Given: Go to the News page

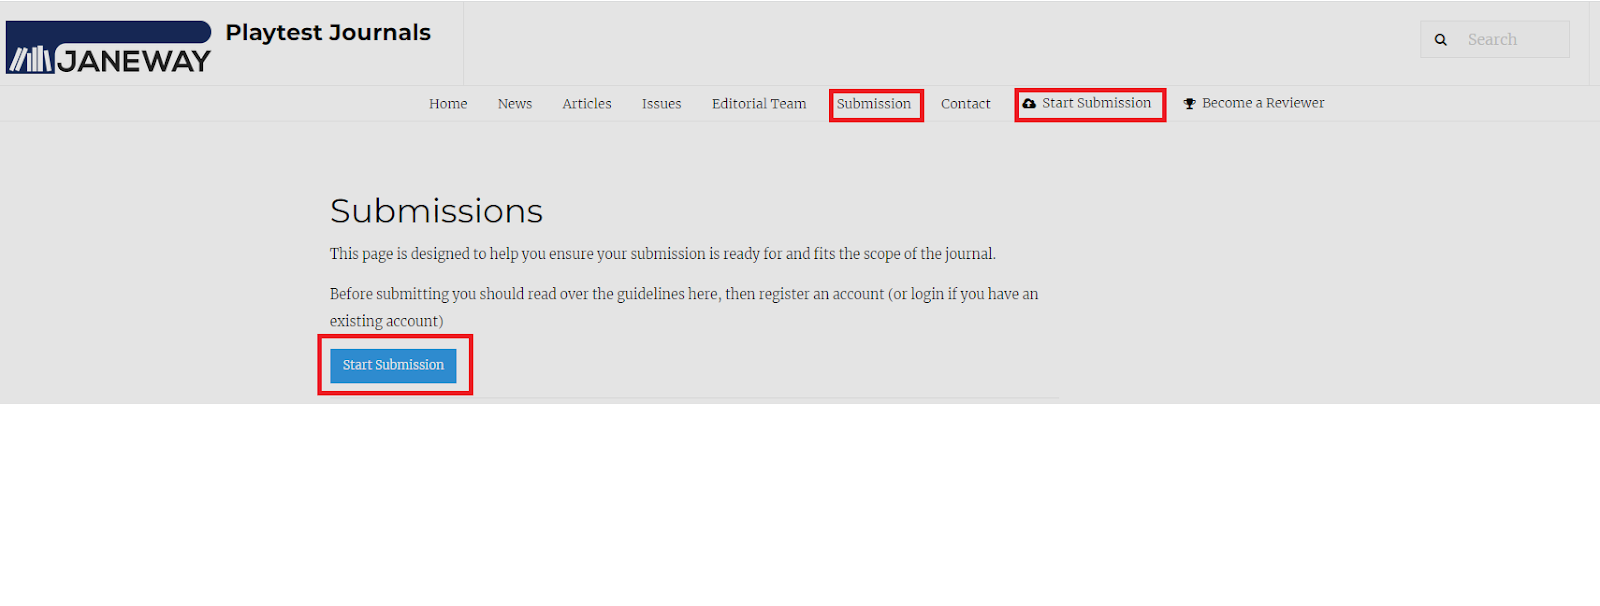Looking at the screenshot, I should pyautogui.click(x=515, y=104).
